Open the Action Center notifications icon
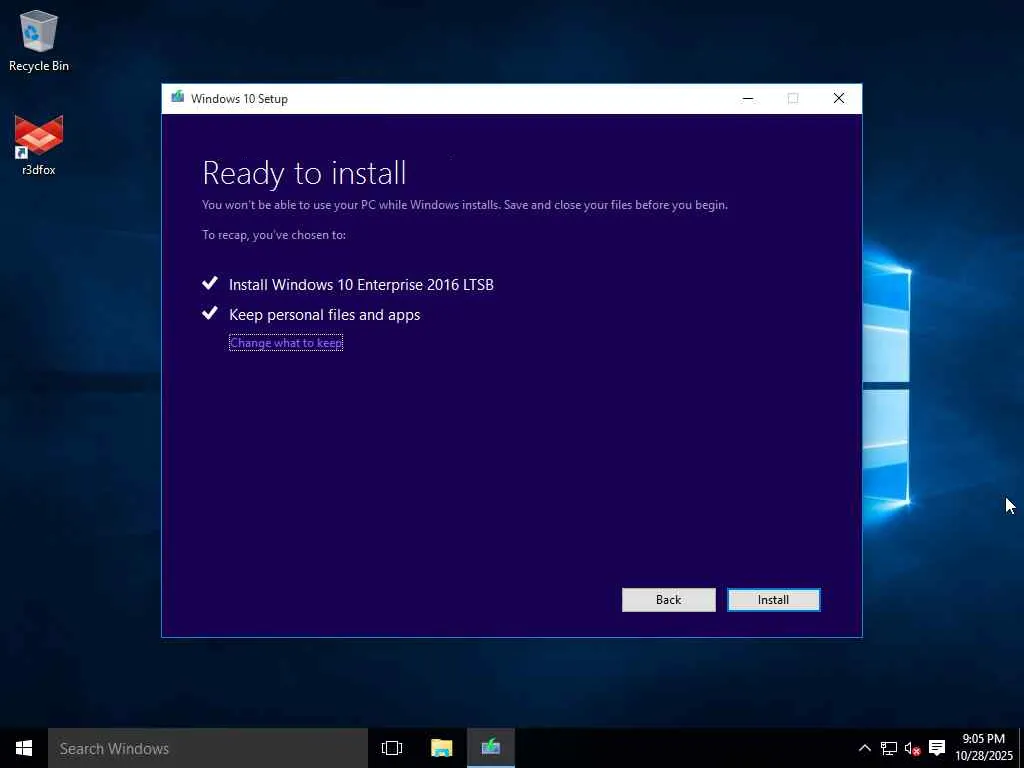Viewport: 1024px width, 768px height. [x=936, y=748]
